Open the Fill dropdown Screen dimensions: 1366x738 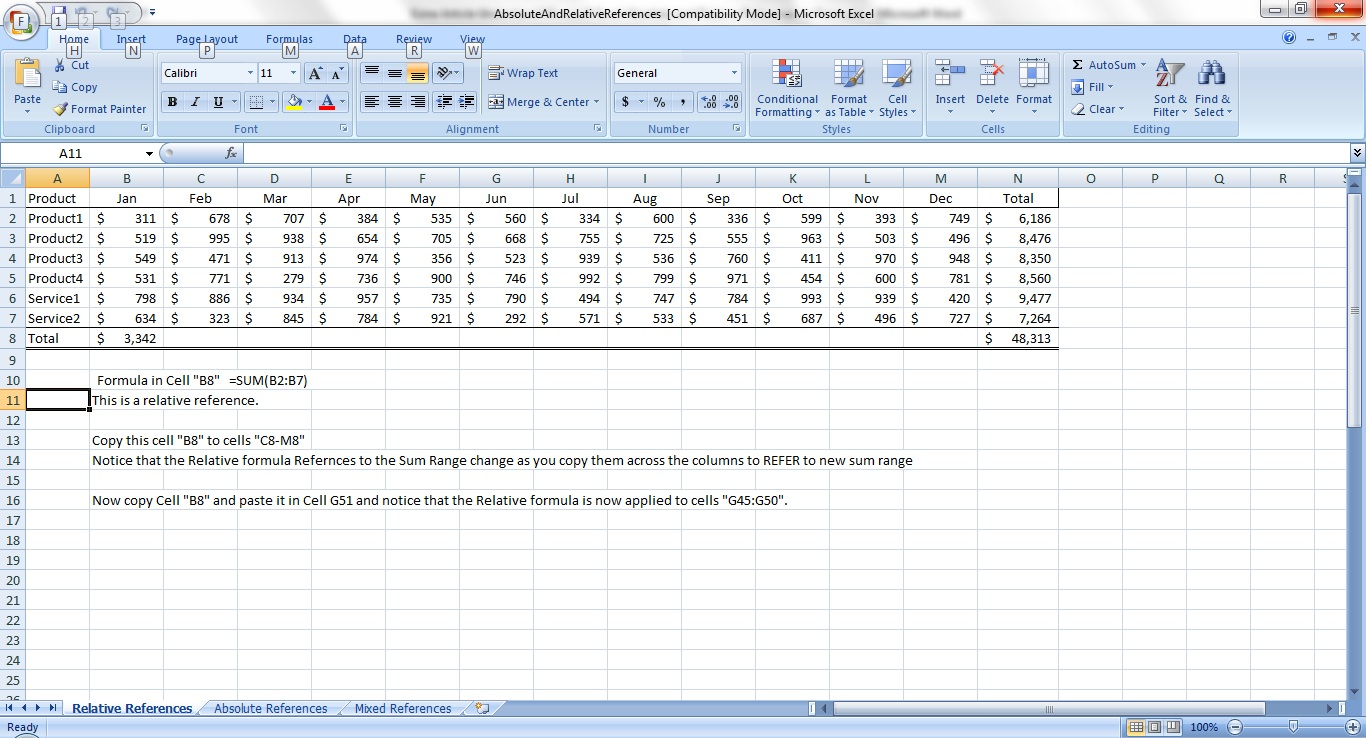coord(1092,87)
